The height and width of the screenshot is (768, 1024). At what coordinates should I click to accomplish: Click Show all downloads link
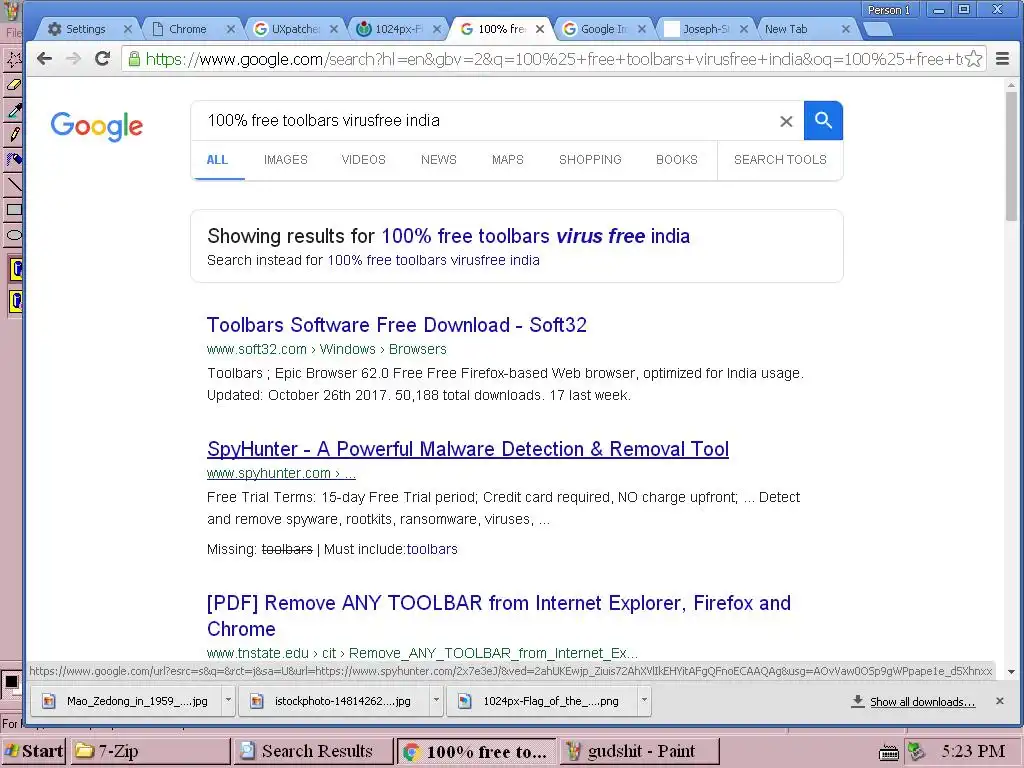click(922, 701)
